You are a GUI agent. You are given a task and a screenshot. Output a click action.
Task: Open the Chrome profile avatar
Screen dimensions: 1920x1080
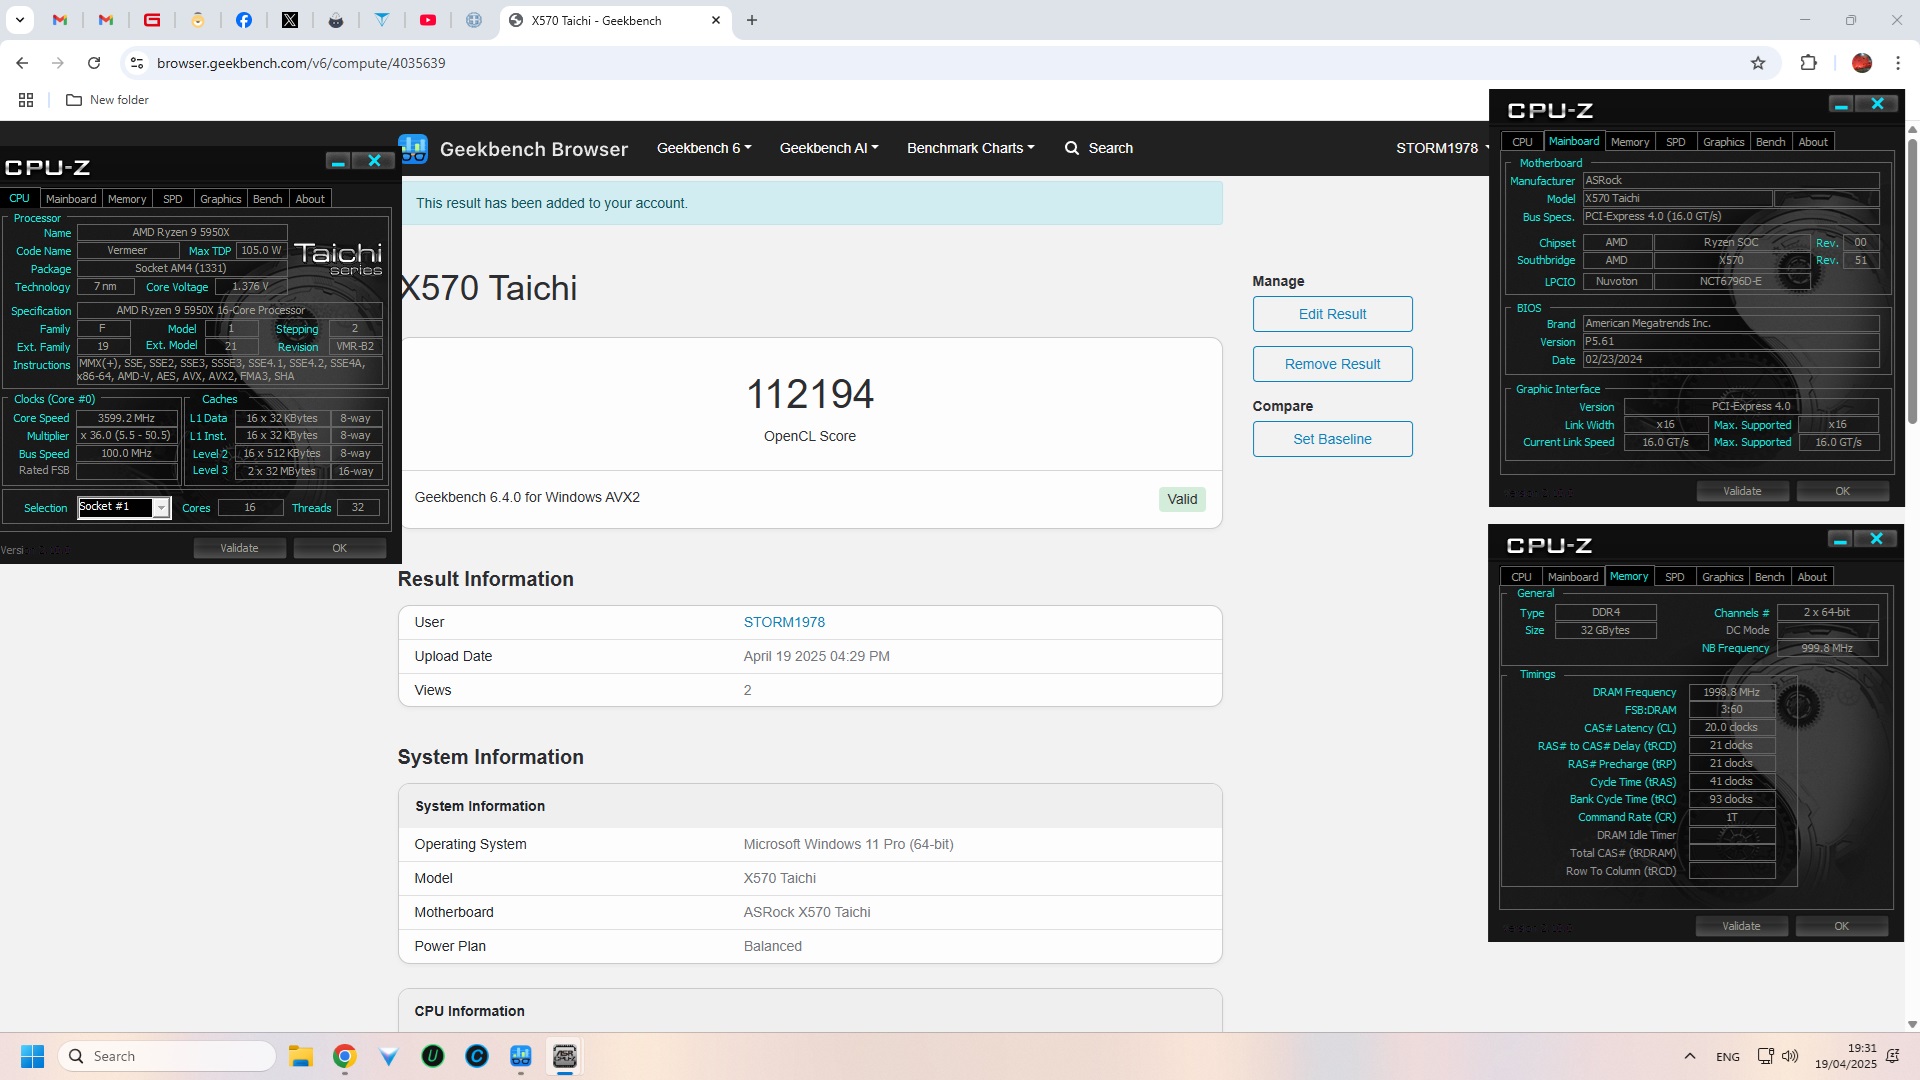pyautogui.click(x=1862, y=63)
